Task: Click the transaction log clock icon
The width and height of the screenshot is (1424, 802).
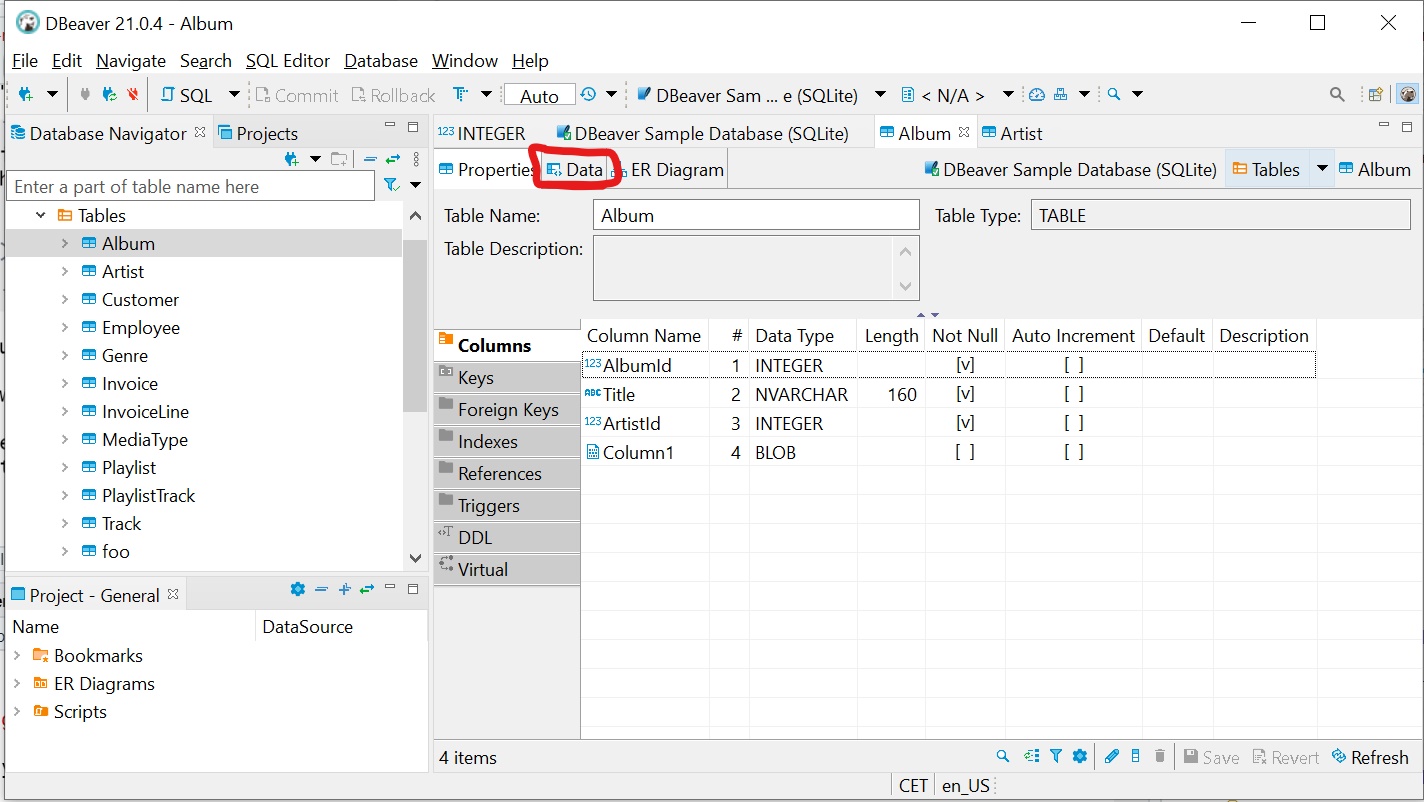Action: (x=588, y=95)
